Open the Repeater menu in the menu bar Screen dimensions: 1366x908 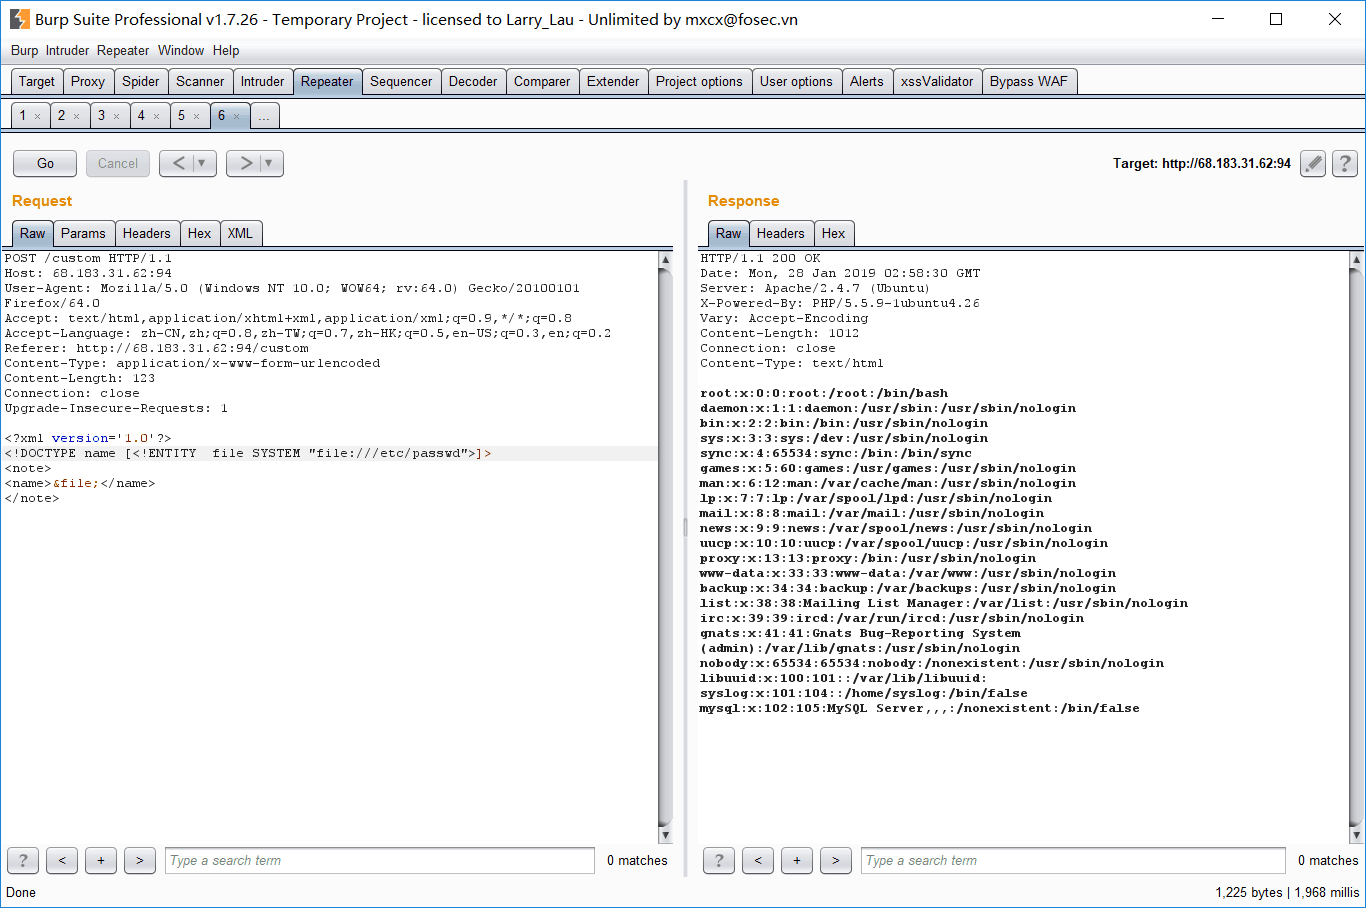click(124, 50)
